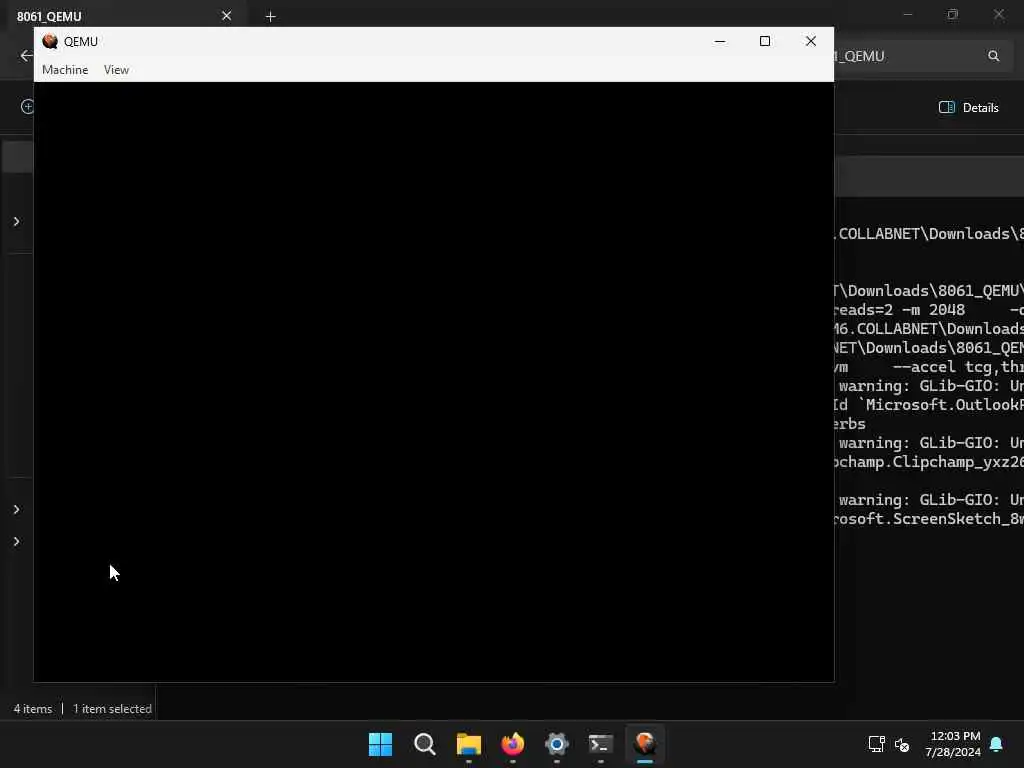
Task: Open taskbar Search
Action: click(x=424, y=744)
